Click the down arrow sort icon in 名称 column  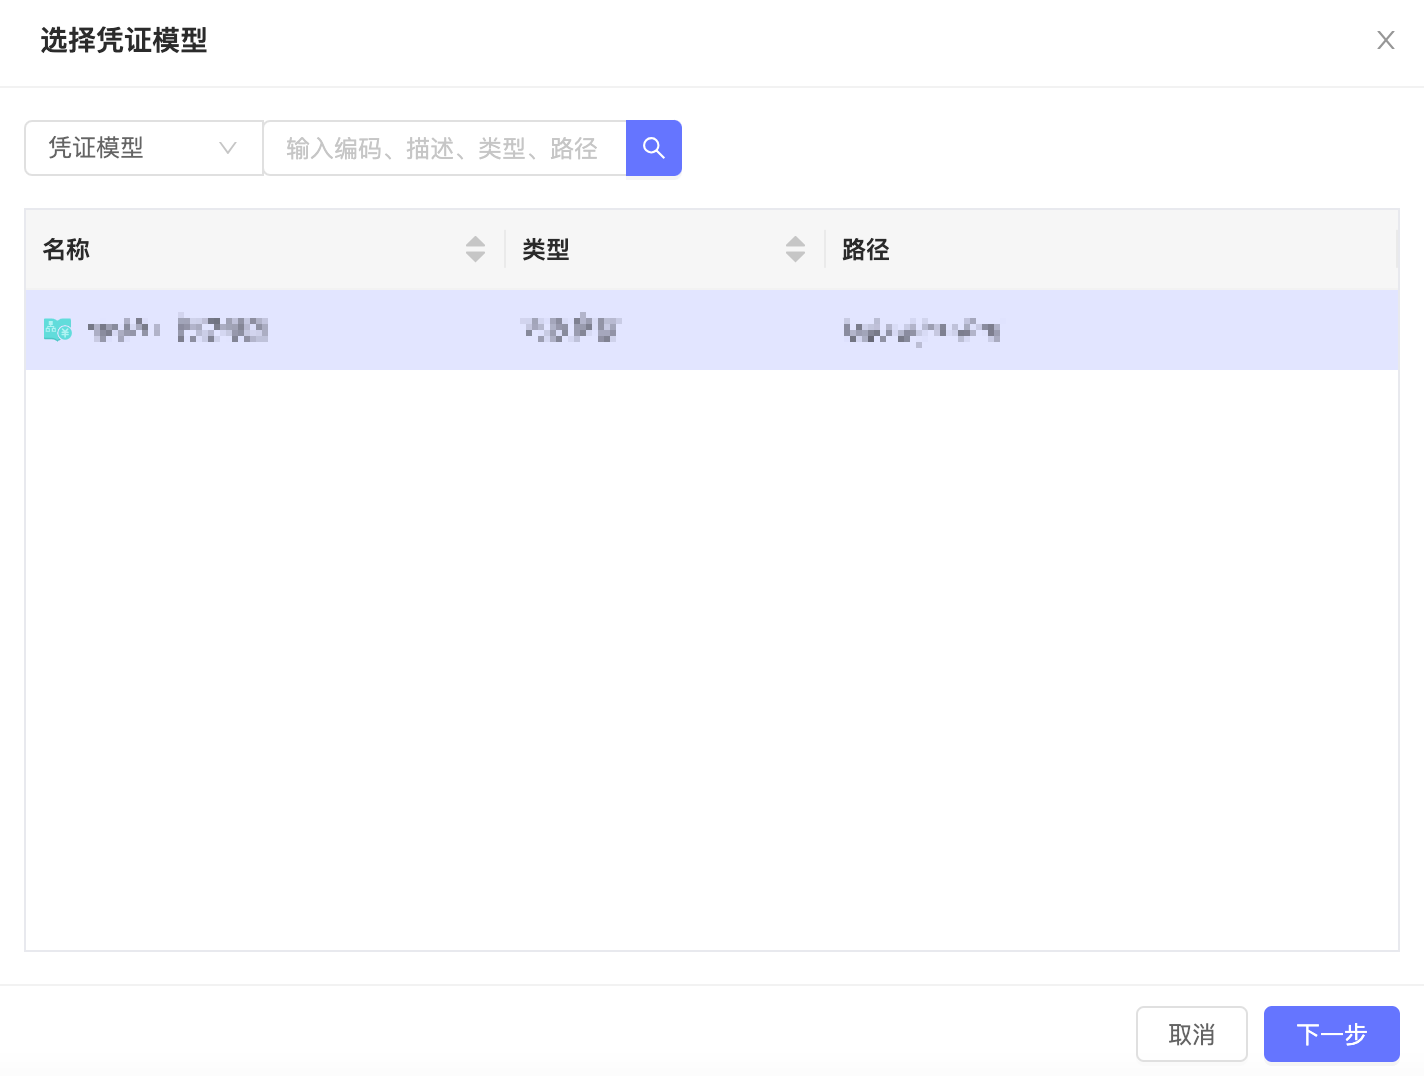pyautogui.click(x=475, y=257)
